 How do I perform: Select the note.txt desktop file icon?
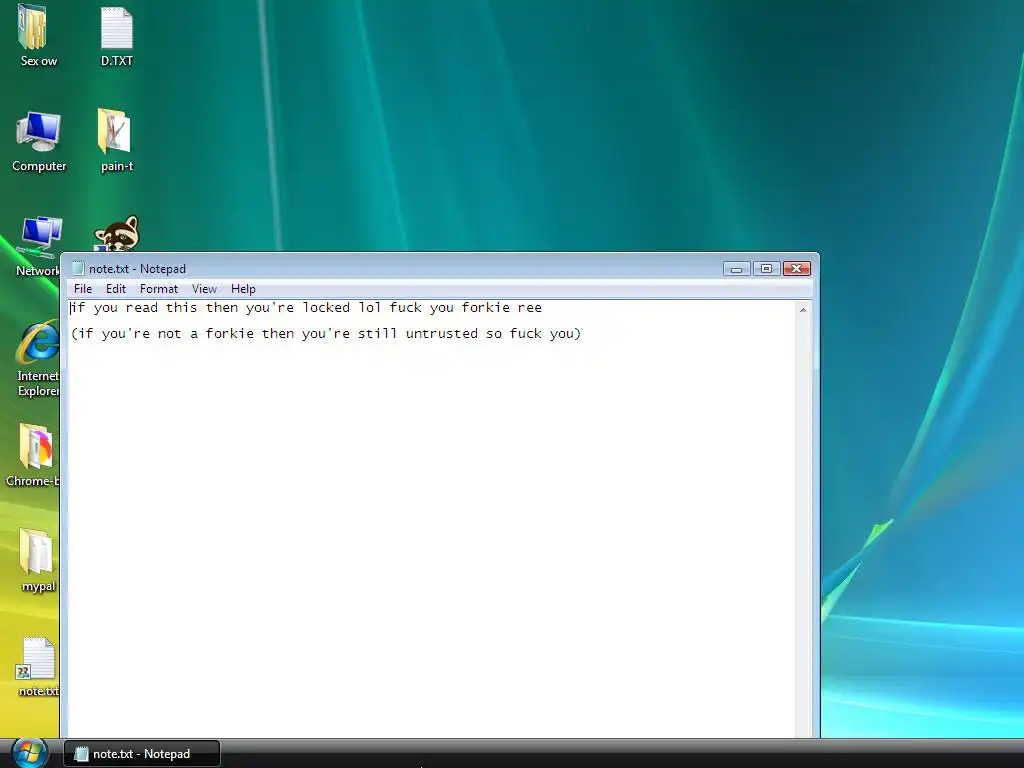[x=38, y=666]
